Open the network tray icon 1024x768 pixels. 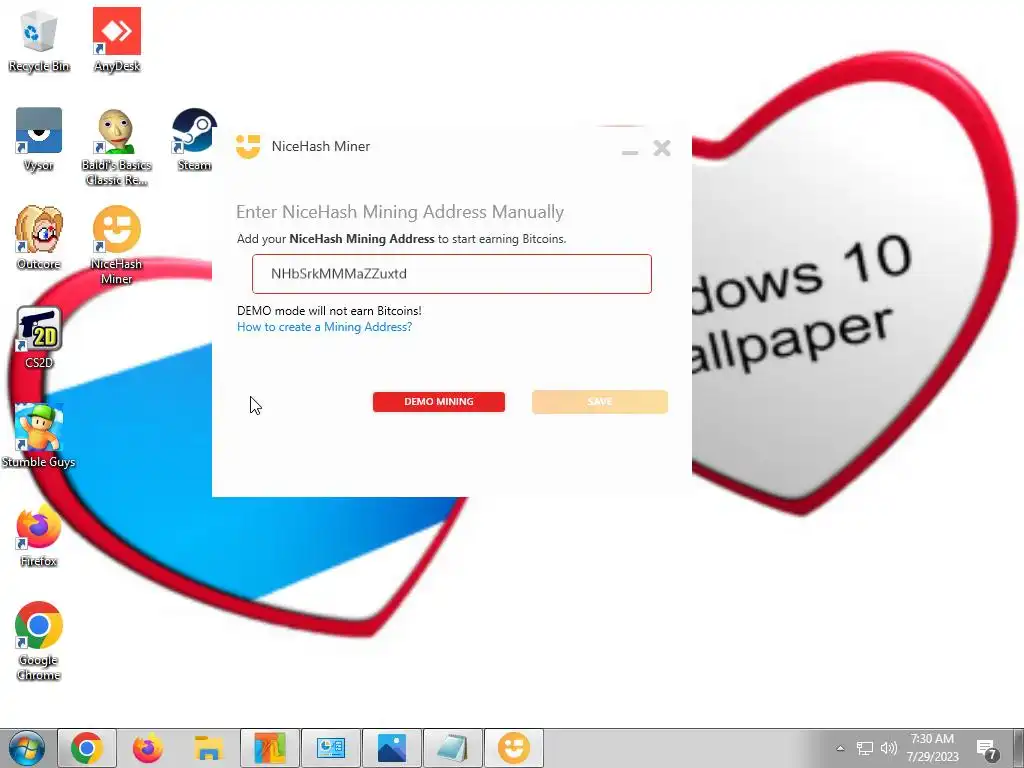[x=865, y=748]
